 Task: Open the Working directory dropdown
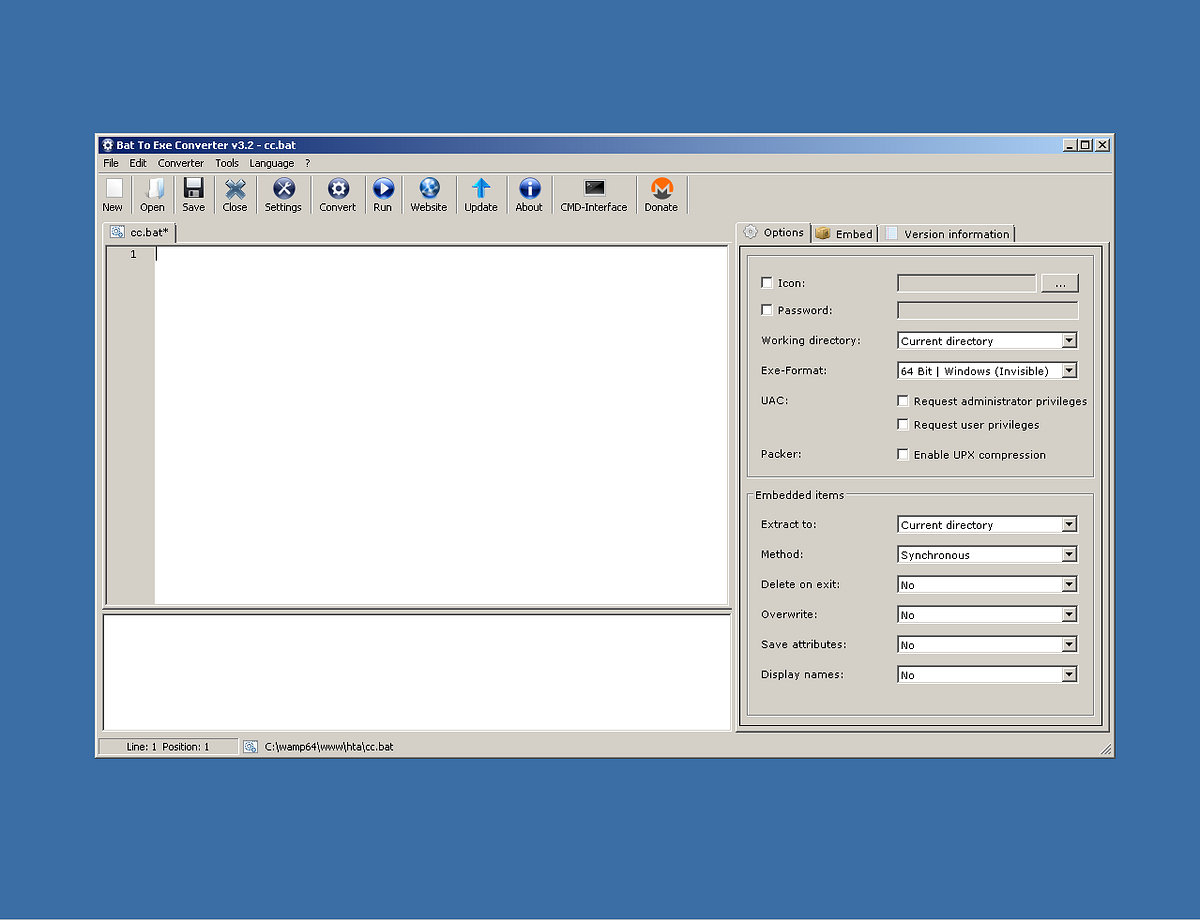point(1071,340)
